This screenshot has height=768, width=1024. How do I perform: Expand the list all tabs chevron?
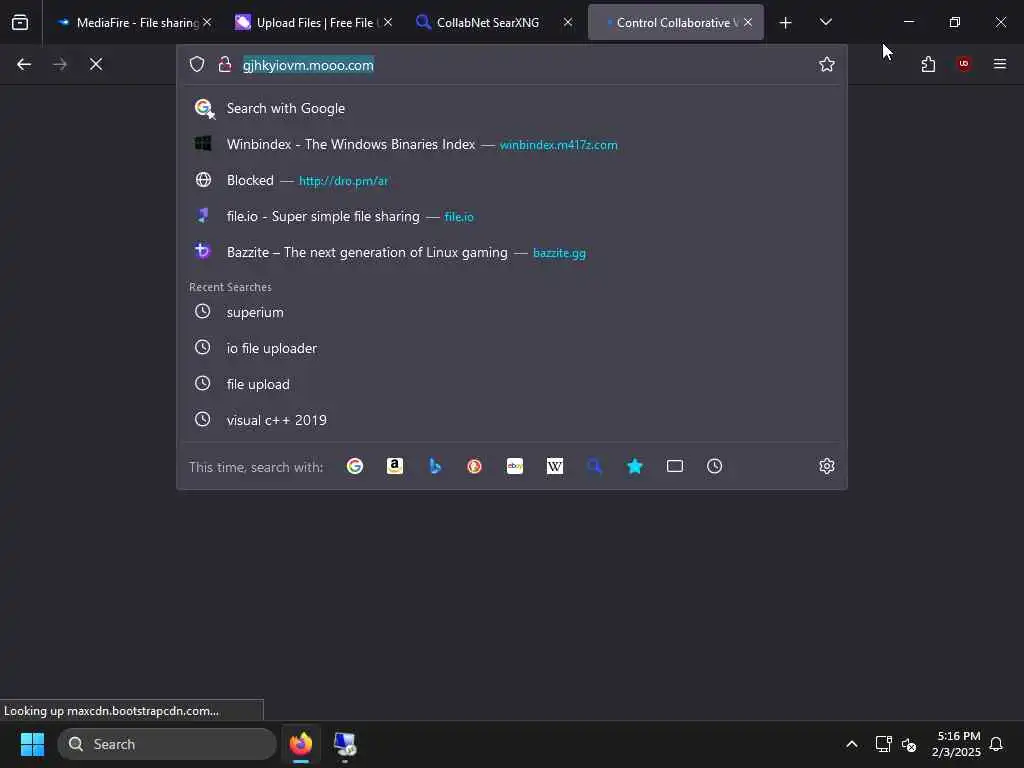pos(825,22)
